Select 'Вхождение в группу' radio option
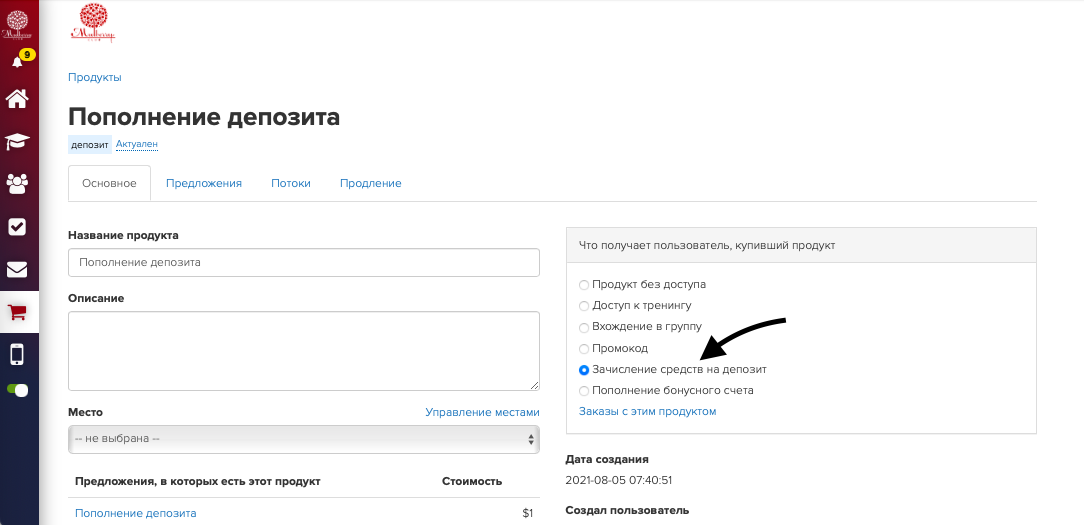The width and height of the screenshot is (1084, 525). [x=584, y=327]
